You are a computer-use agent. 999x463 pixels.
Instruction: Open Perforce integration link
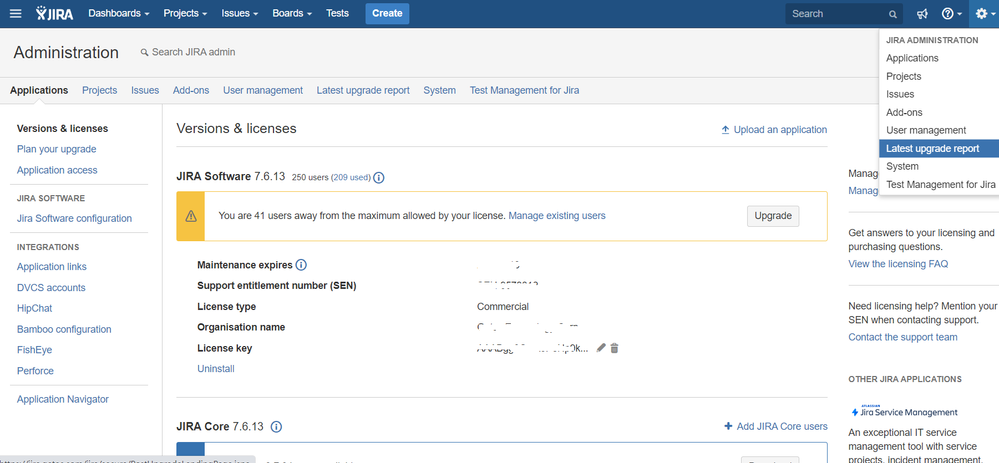click(35, 371)
